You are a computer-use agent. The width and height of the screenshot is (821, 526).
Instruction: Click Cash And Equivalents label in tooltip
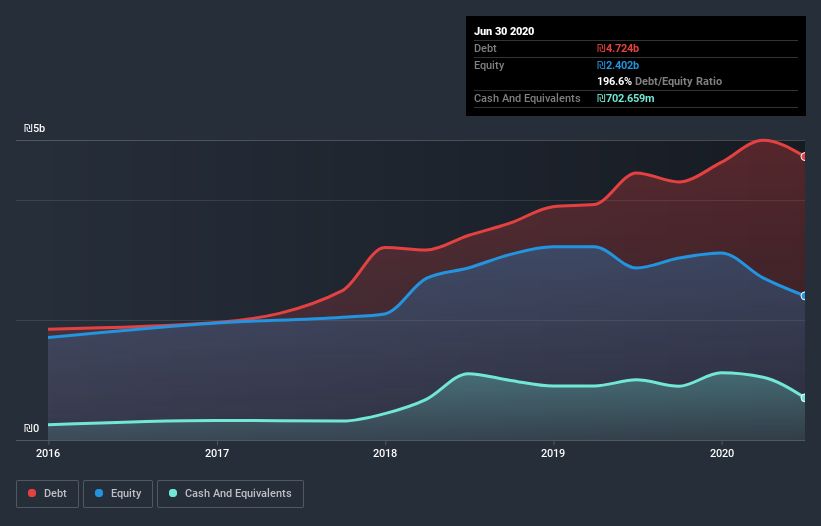click(527, 98)
